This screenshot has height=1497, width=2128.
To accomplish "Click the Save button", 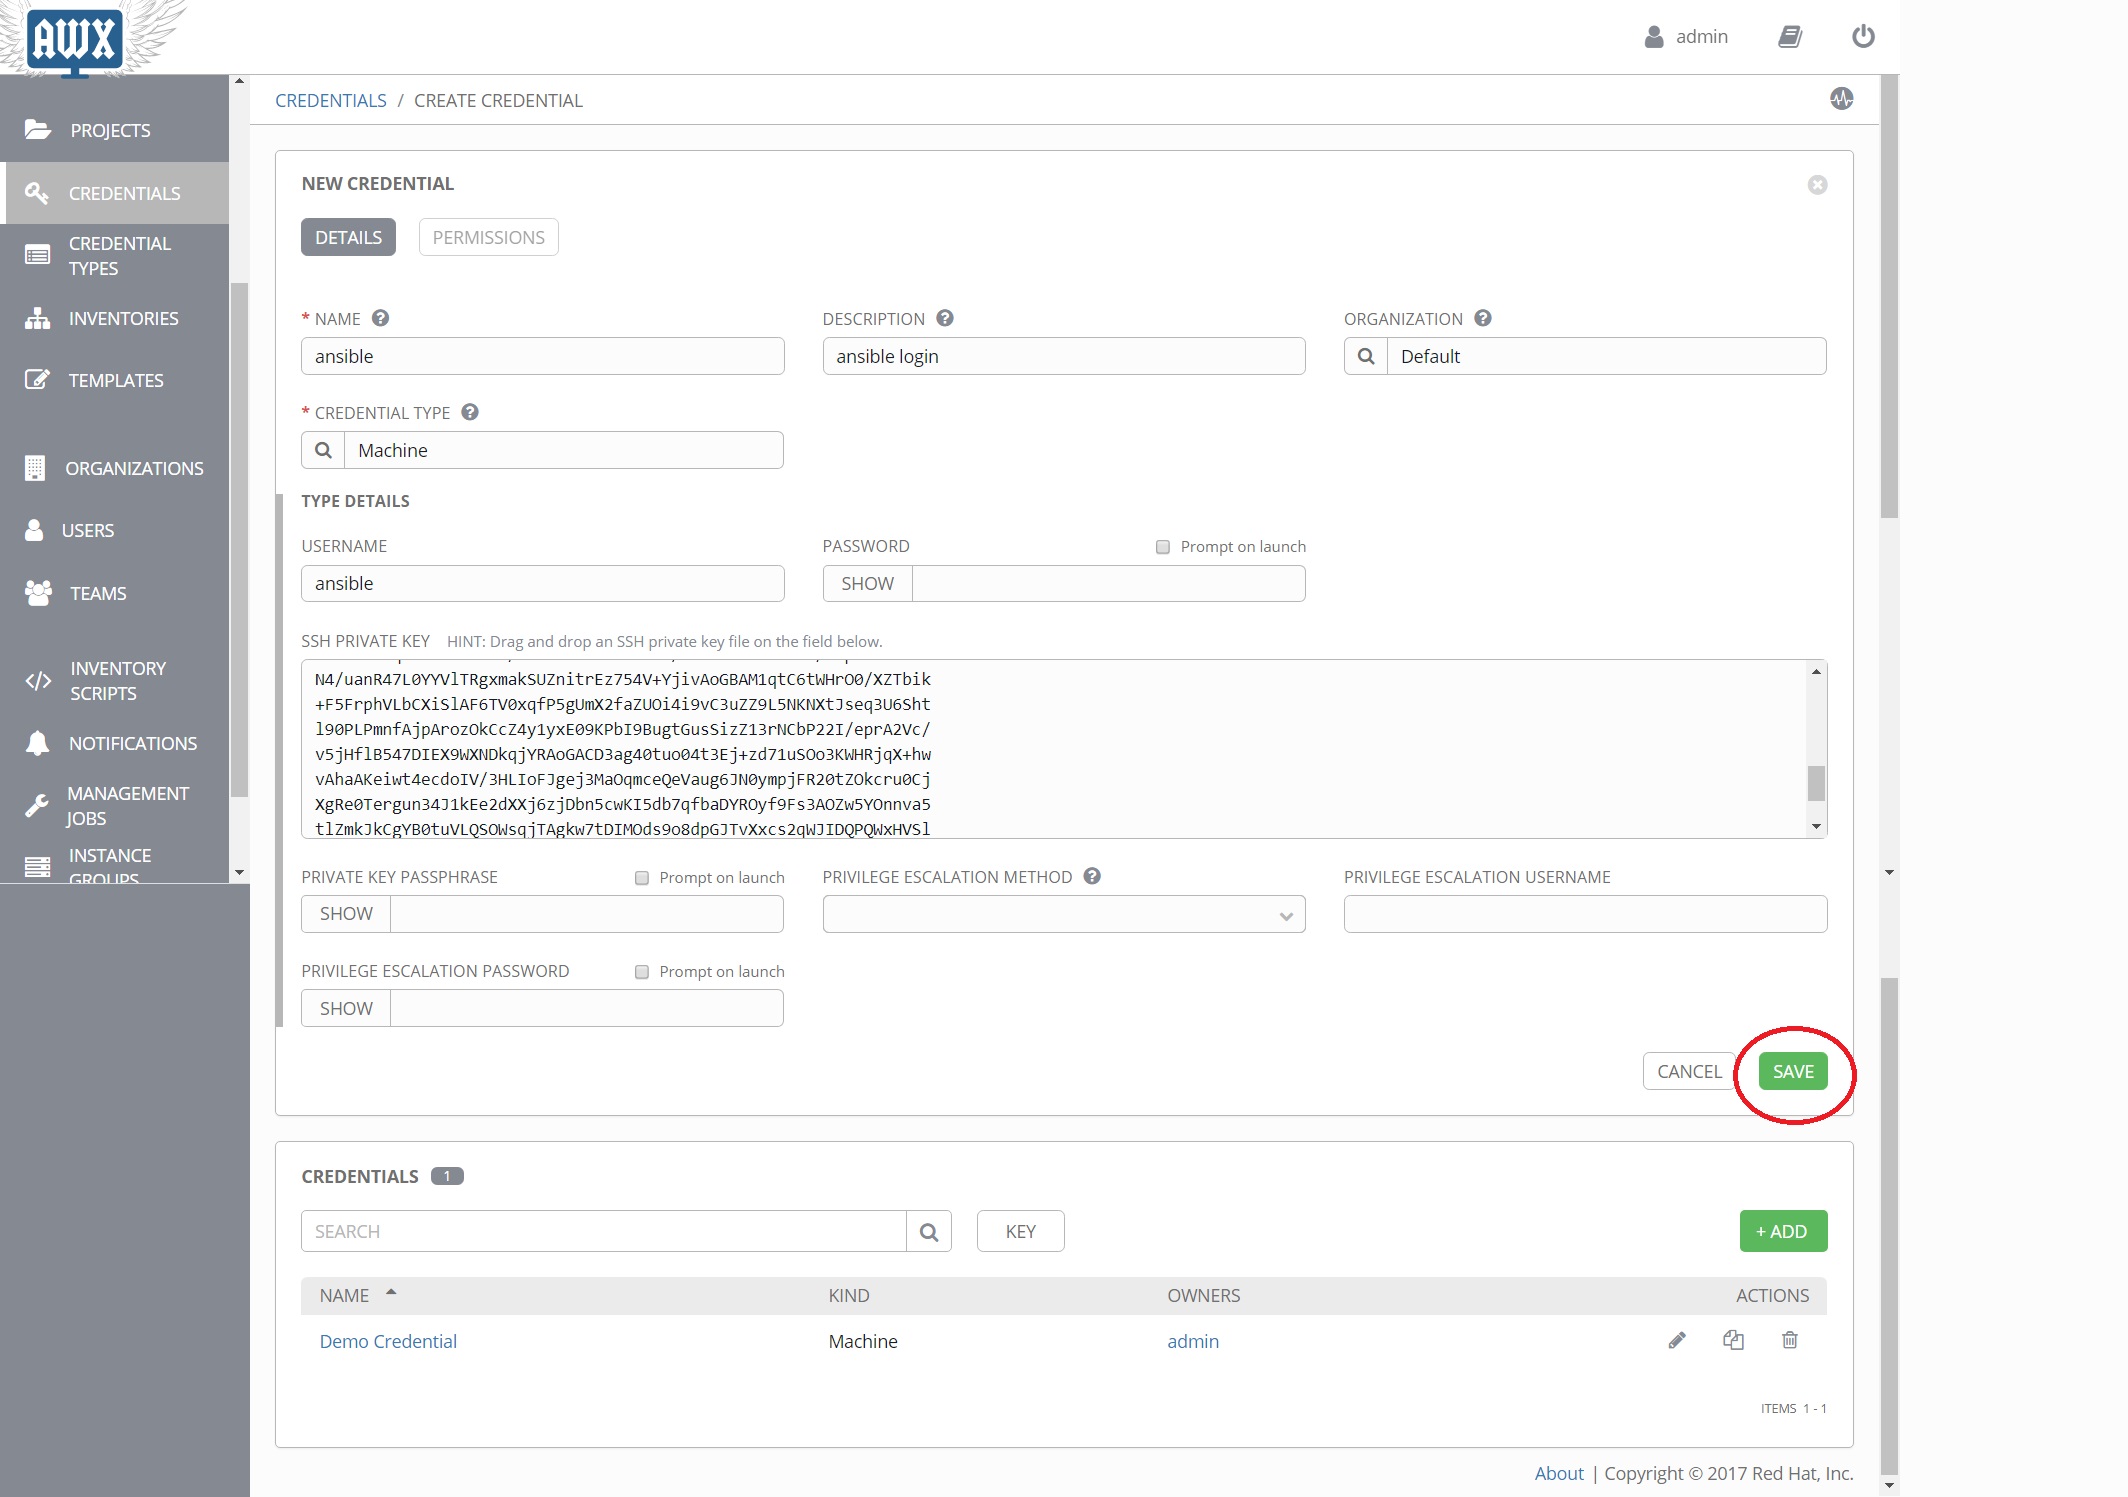I will (1793, 1071).
